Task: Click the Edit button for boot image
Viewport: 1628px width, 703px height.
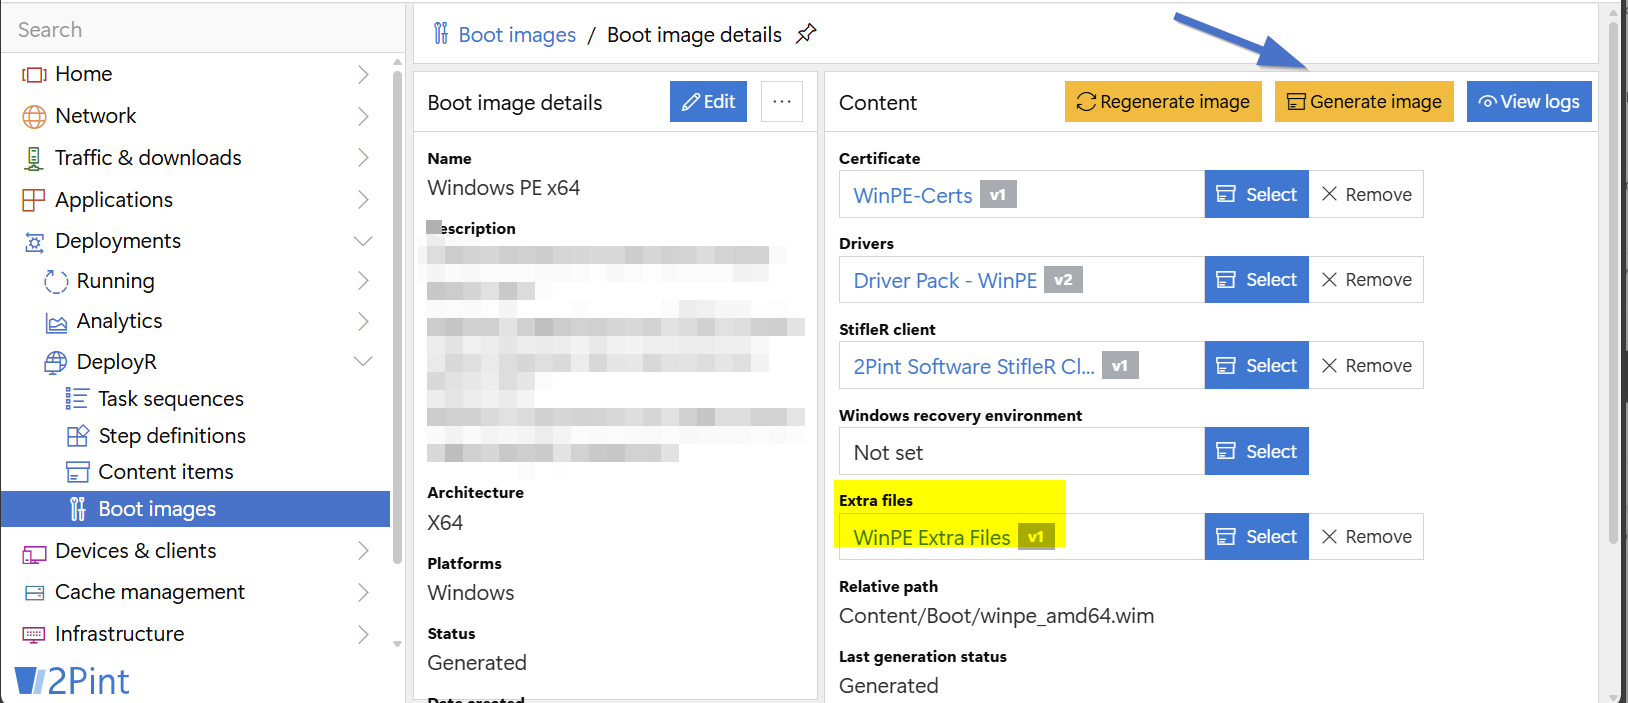Action: [x=708, y=102]
